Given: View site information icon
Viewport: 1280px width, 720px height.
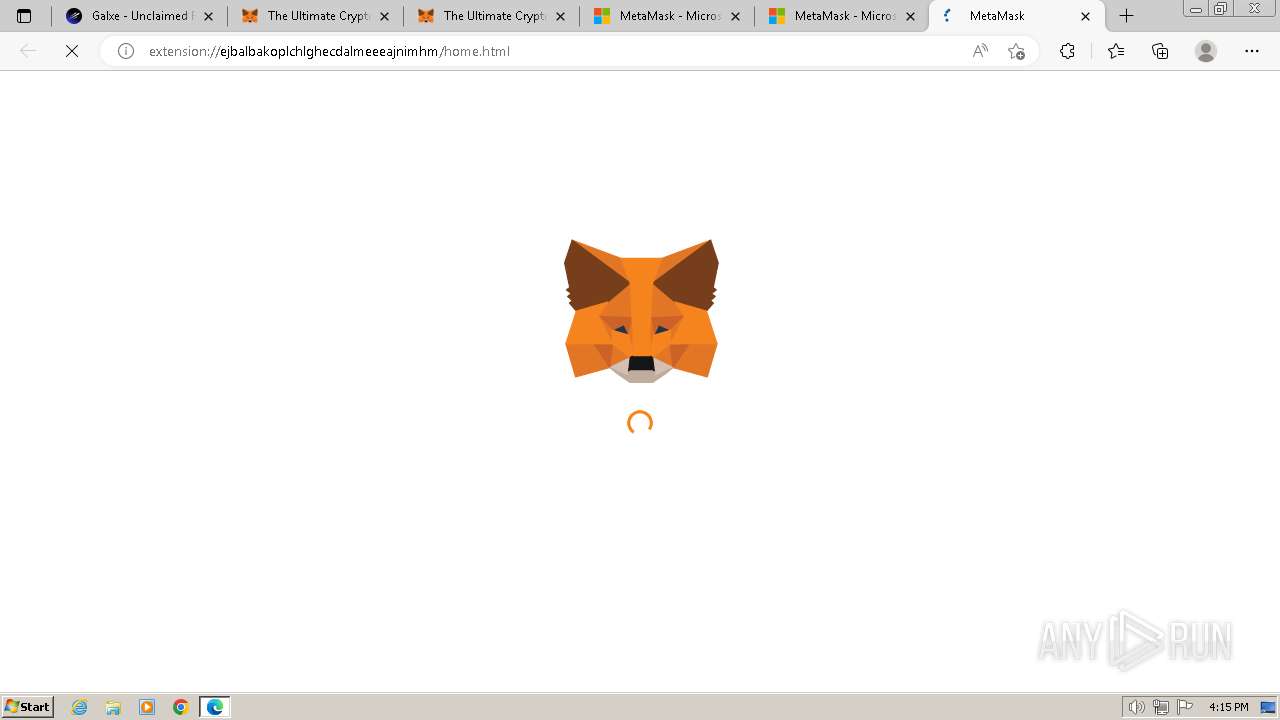Looking at the screenshot, I should 126,51.
